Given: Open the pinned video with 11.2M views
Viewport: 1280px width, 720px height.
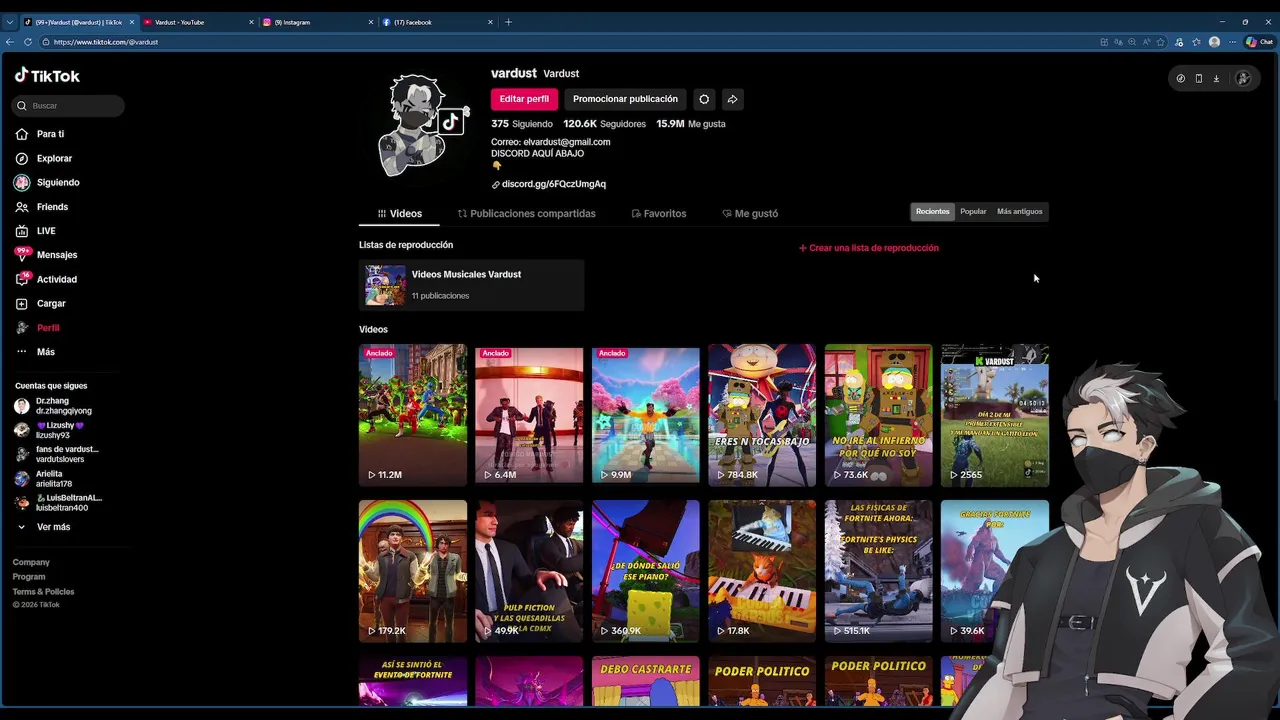Looking at the screenshot, I should (x=413, y=415).
